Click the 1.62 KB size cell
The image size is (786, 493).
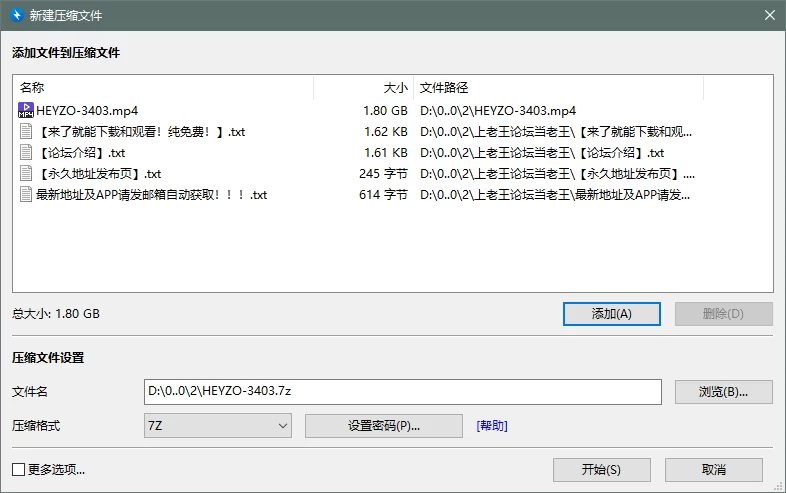pos(385,131)
